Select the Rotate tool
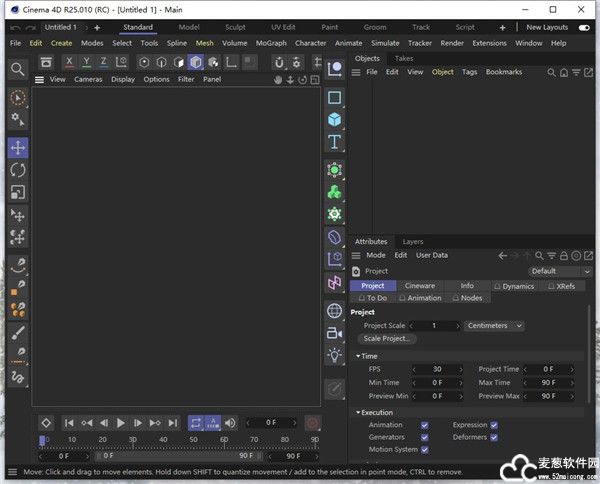The height and width of the screenshot is (484, 600). (18, 170)
